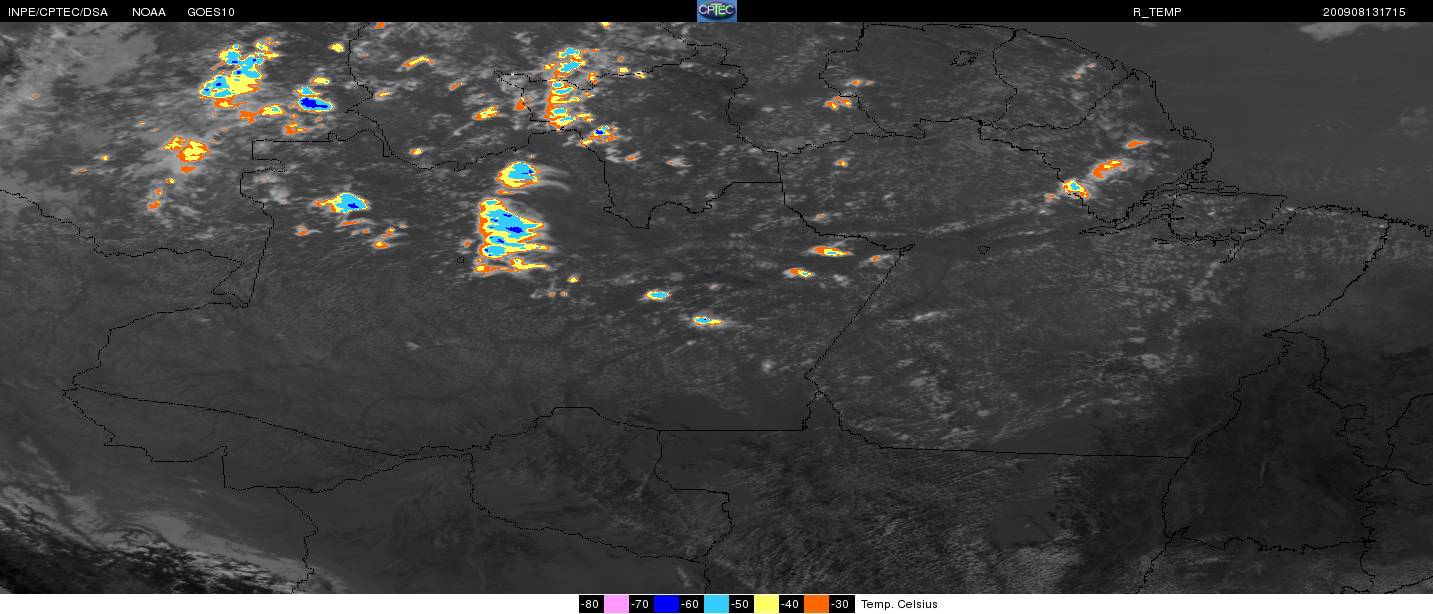Click the INPE/CPTEC/DSA header text

pos(57,12)
